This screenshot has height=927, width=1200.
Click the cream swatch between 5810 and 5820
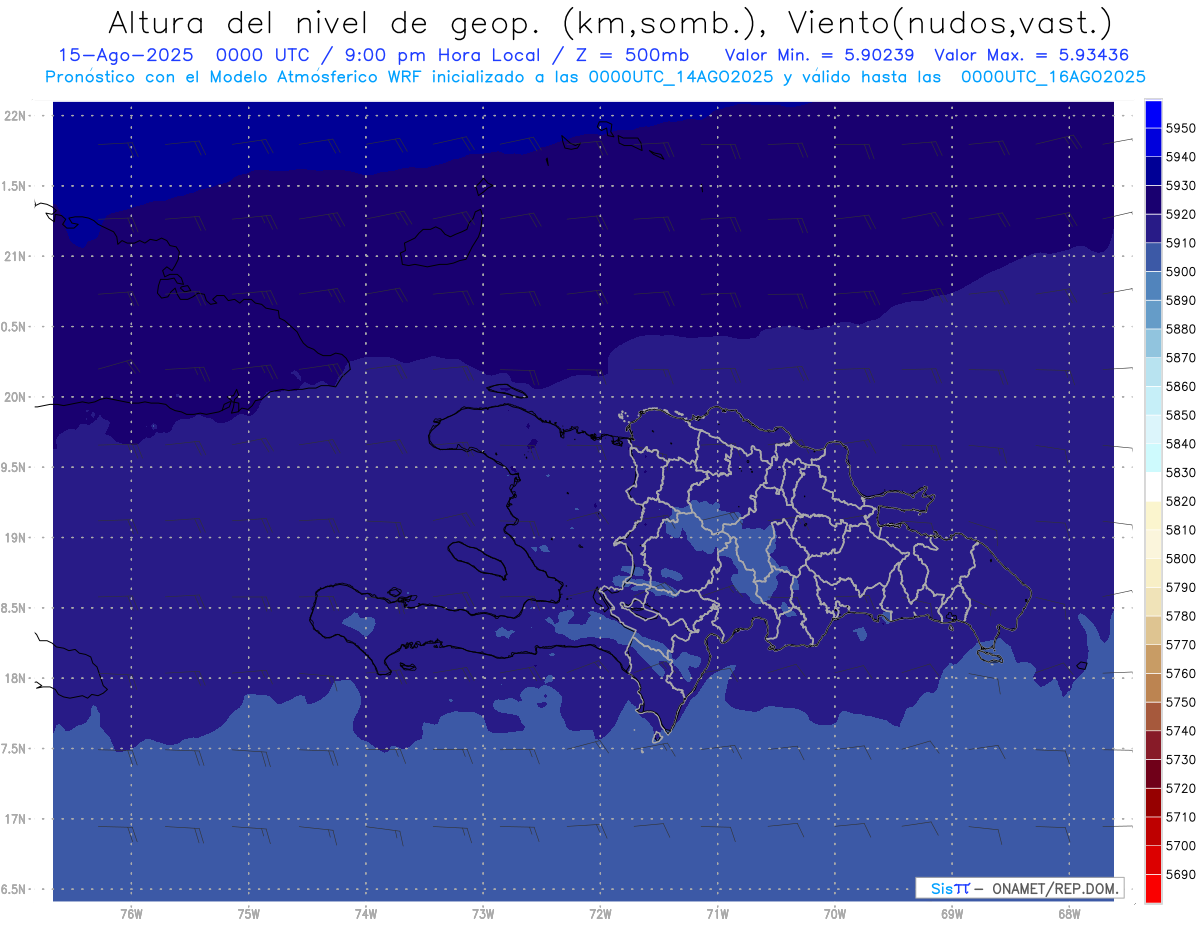click(1153, 515)
